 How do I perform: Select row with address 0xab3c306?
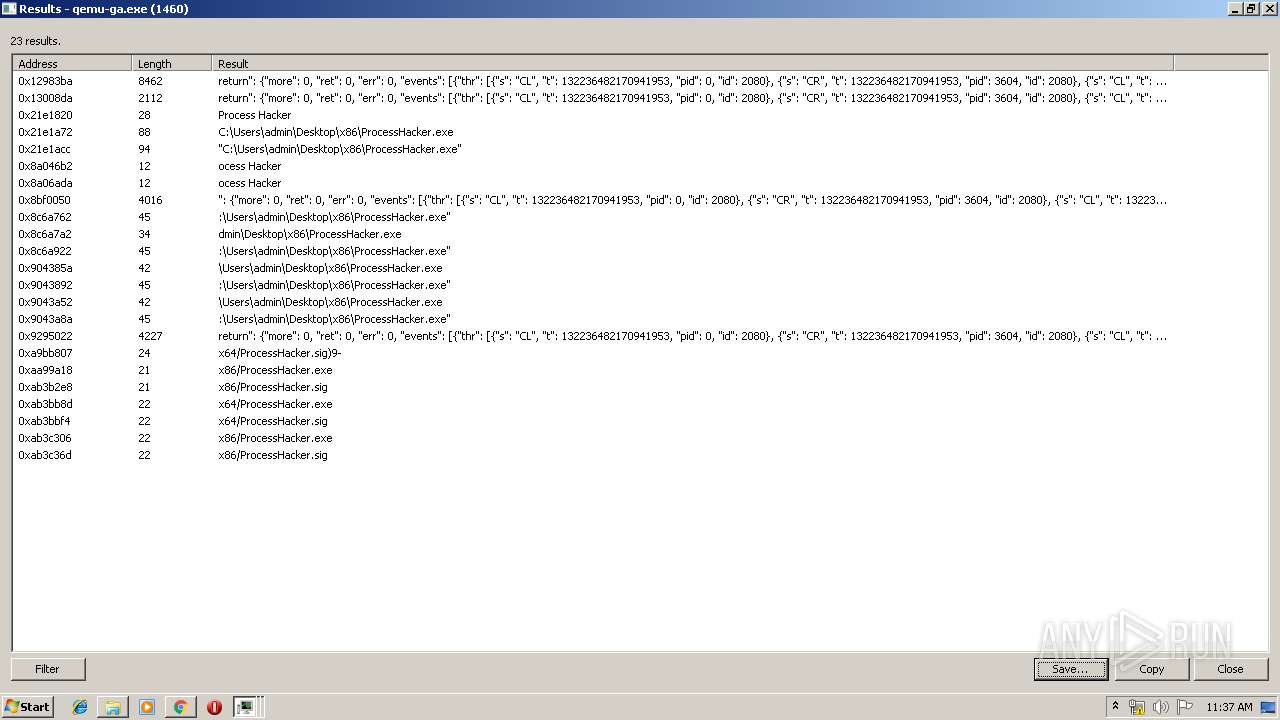[x=593, y=438]
